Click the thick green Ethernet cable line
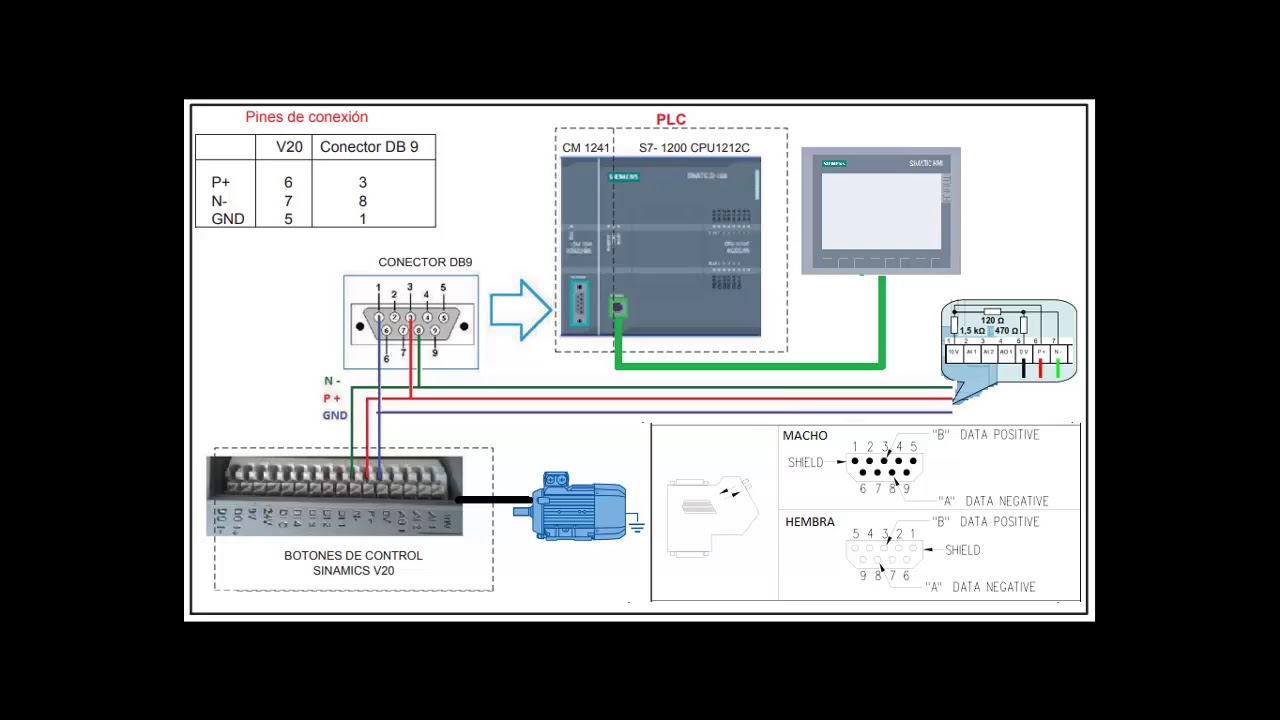The height and width of the screenshot is (720, 1280). [750, 365]
